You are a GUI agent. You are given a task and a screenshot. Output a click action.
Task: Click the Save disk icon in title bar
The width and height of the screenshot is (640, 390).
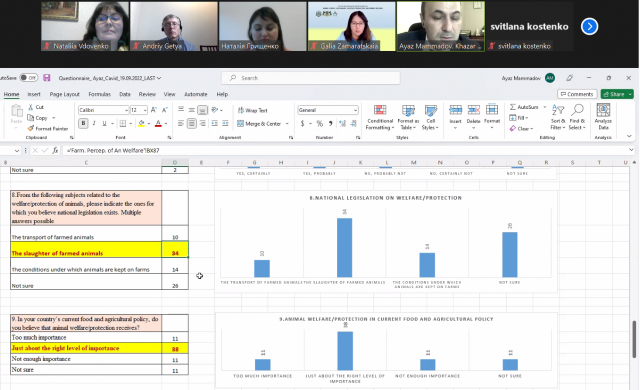click(x=47, y=78)
